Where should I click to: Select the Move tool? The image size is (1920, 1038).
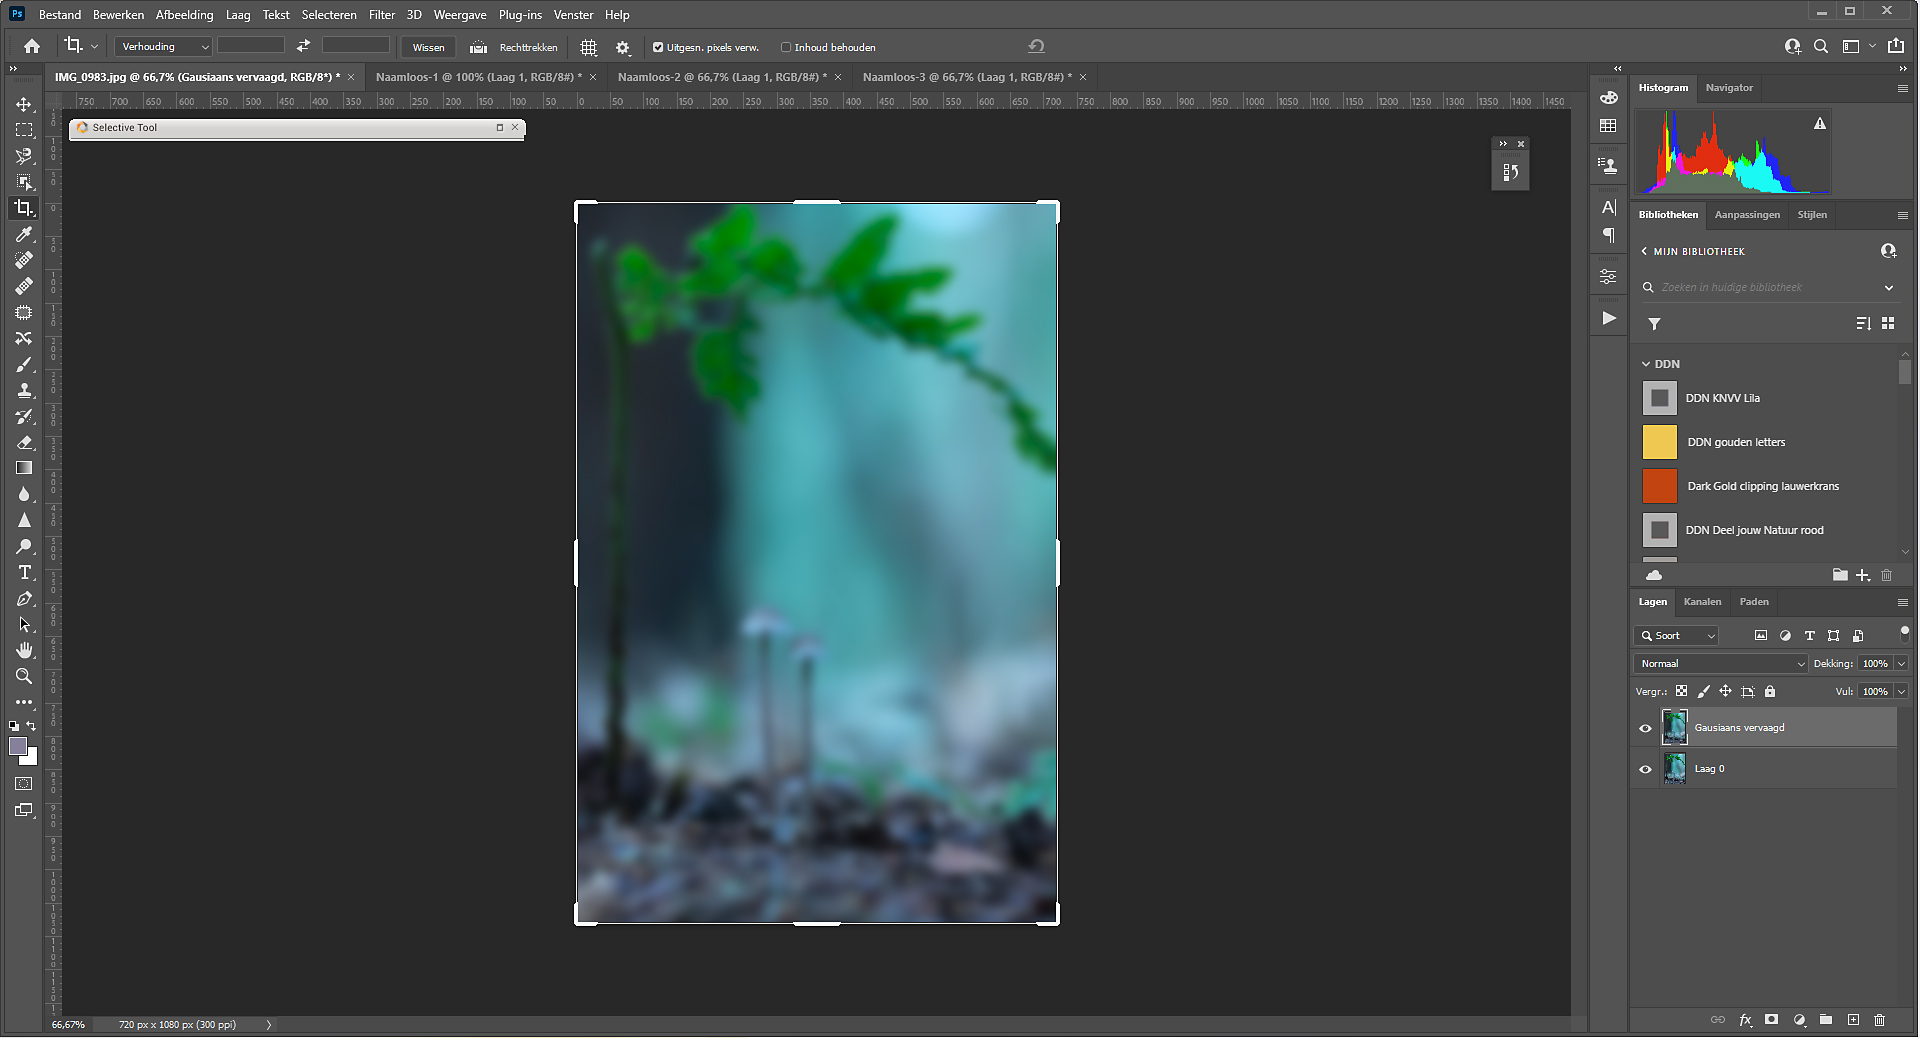point(24,104)
